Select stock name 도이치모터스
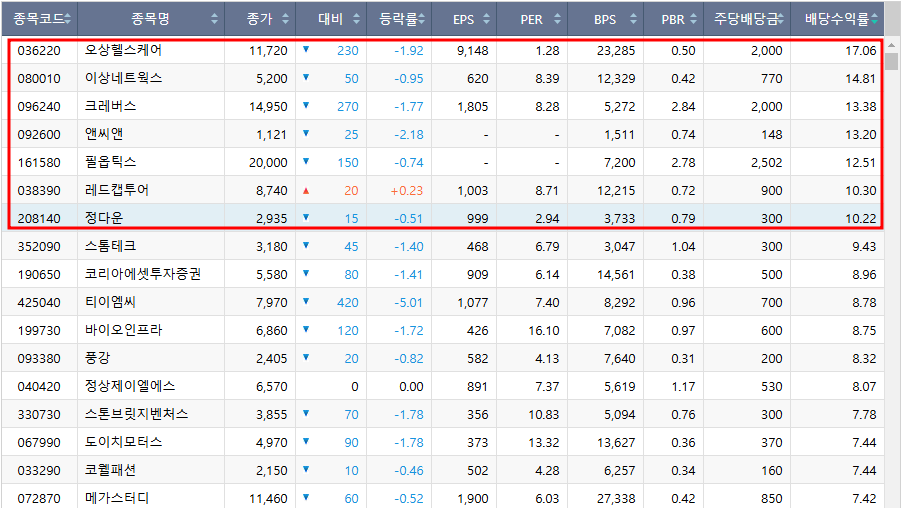This screenshot has width=901, height=508. 124,442
